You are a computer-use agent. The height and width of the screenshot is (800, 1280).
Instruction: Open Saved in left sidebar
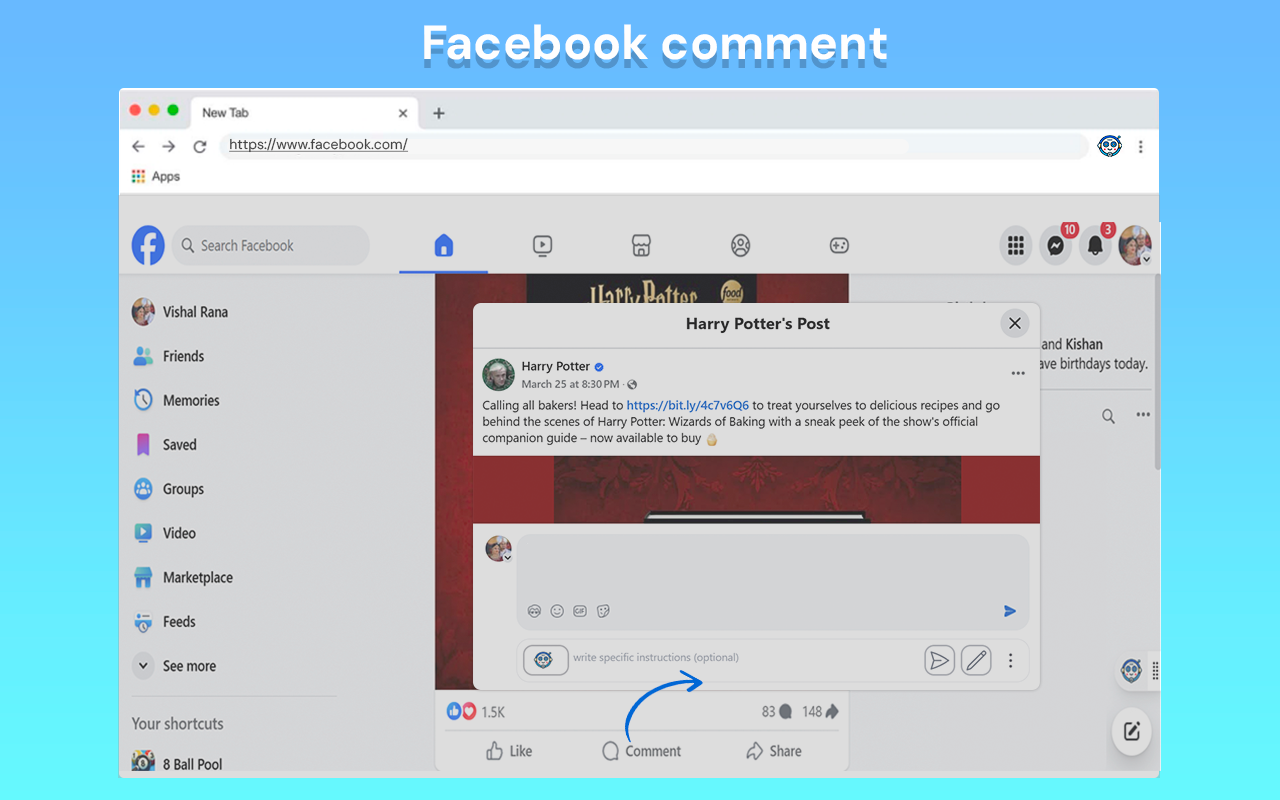click(x=165, y=445)
